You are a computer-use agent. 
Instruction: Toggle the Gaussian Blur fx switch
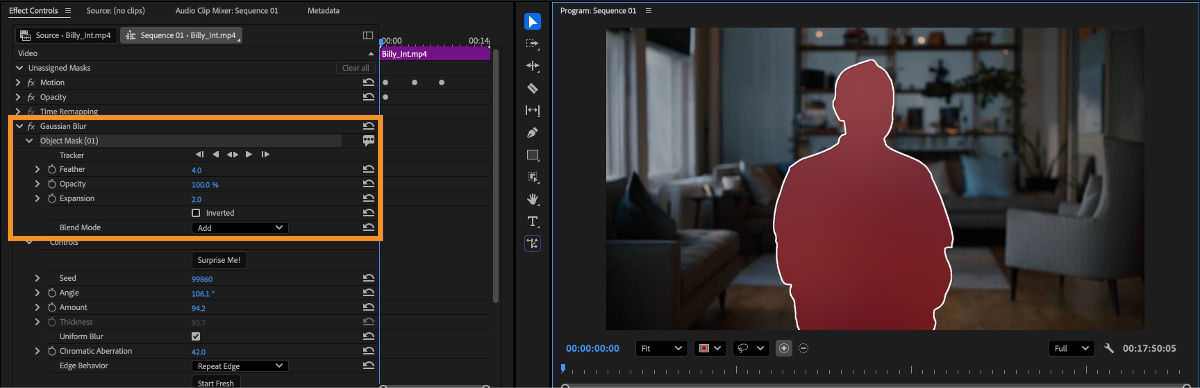point(31,126)
